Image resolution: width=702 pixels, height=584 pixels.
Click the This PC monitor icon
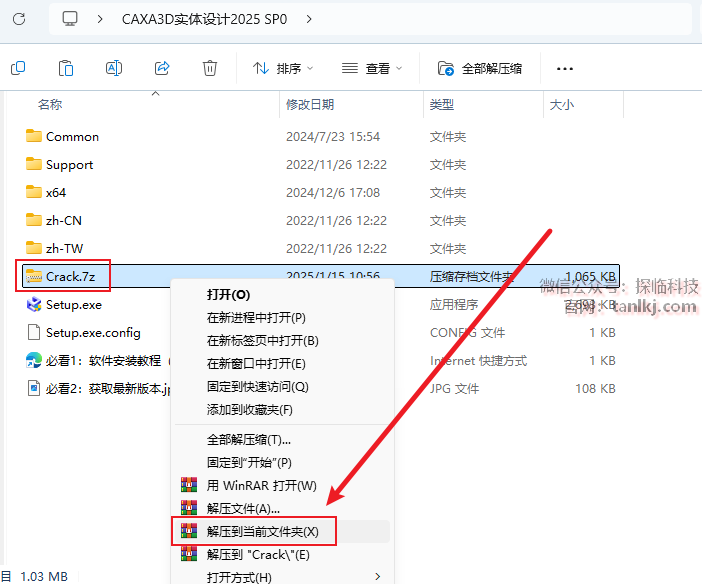70,19
